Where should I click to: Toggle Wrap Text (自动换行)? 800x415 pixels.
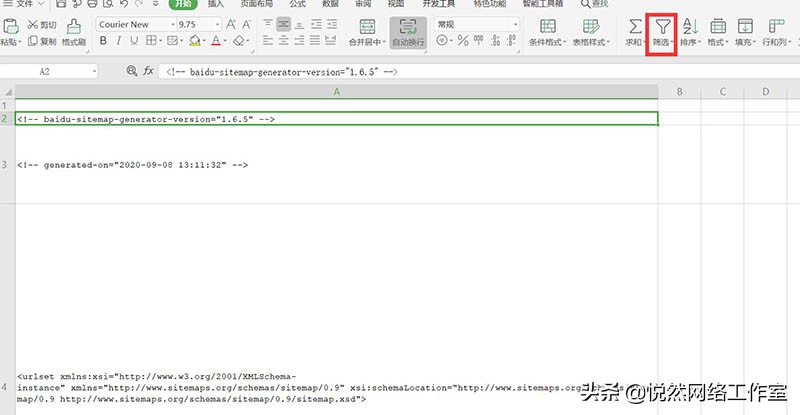click(x=408, y=33)
